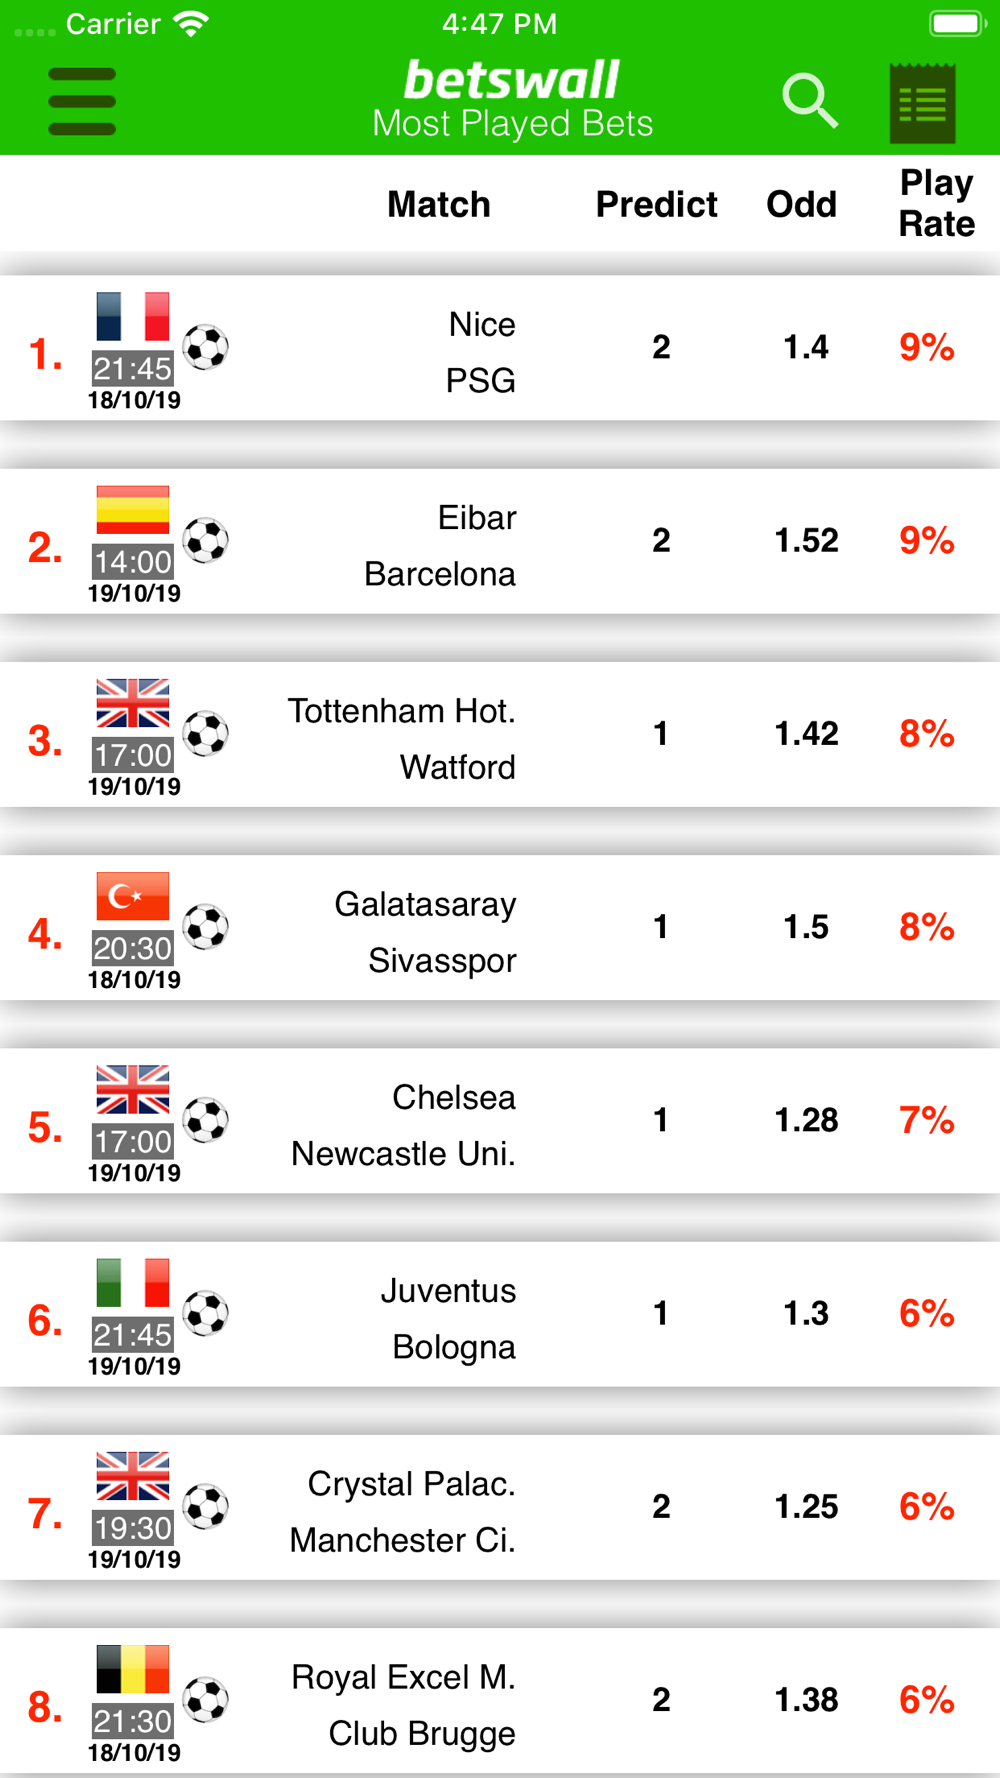Tap the Turkey flag for Galatasaray match
The width and height of the screenshot is (1000, 1778).
133,896
